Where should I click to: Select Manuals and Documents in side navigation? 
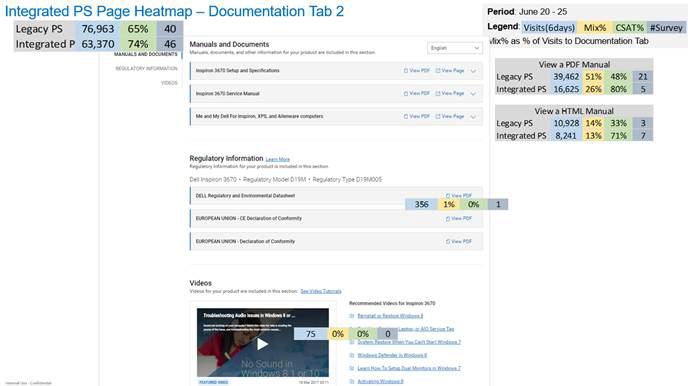click(146, 54)
